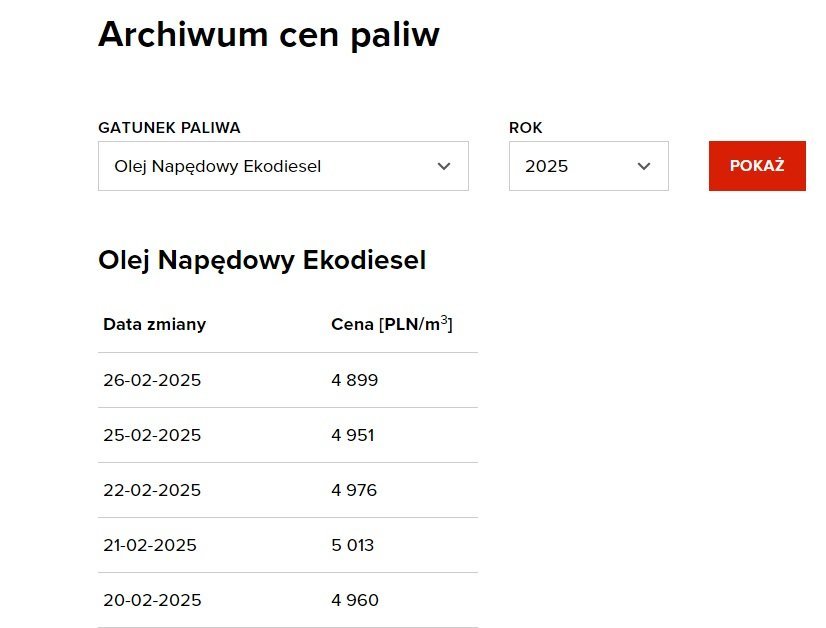Image resolution: width=826 pixels, height=628 pixels.
Task: Select the 25-02-2025 date cell
Action: point(152,435)
